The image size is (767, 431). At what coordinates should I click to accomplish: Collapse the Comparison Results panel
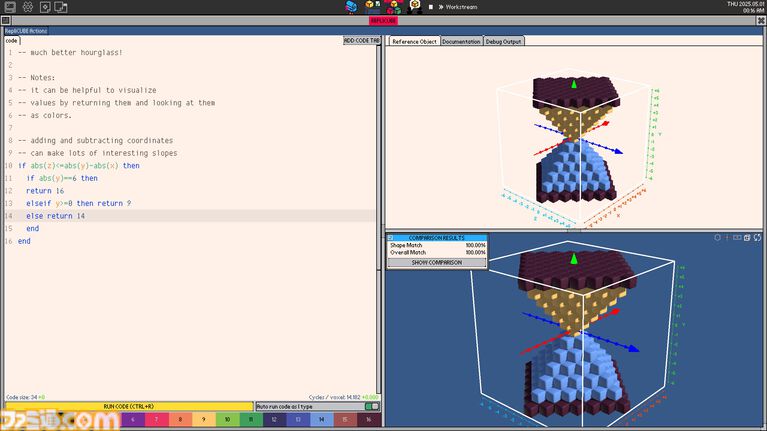coord(436,238)
